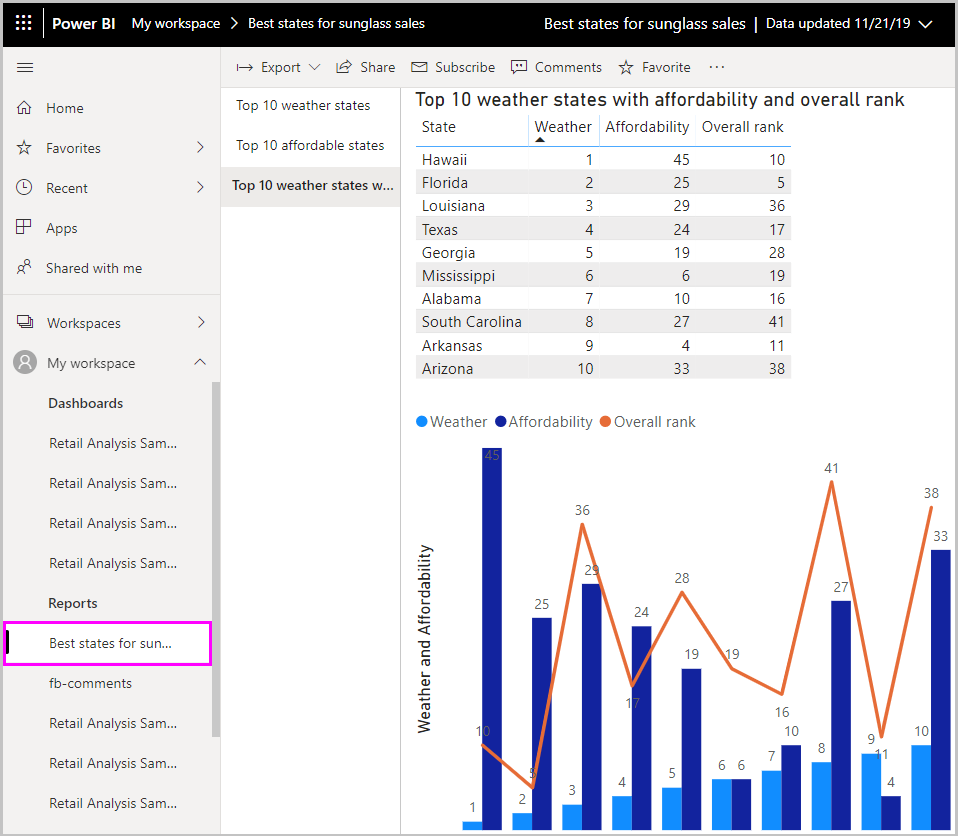Viewport: 958px width, 836px height.
Task: Click Best states for sunglass sales breadcrumb
Action: 336,23
